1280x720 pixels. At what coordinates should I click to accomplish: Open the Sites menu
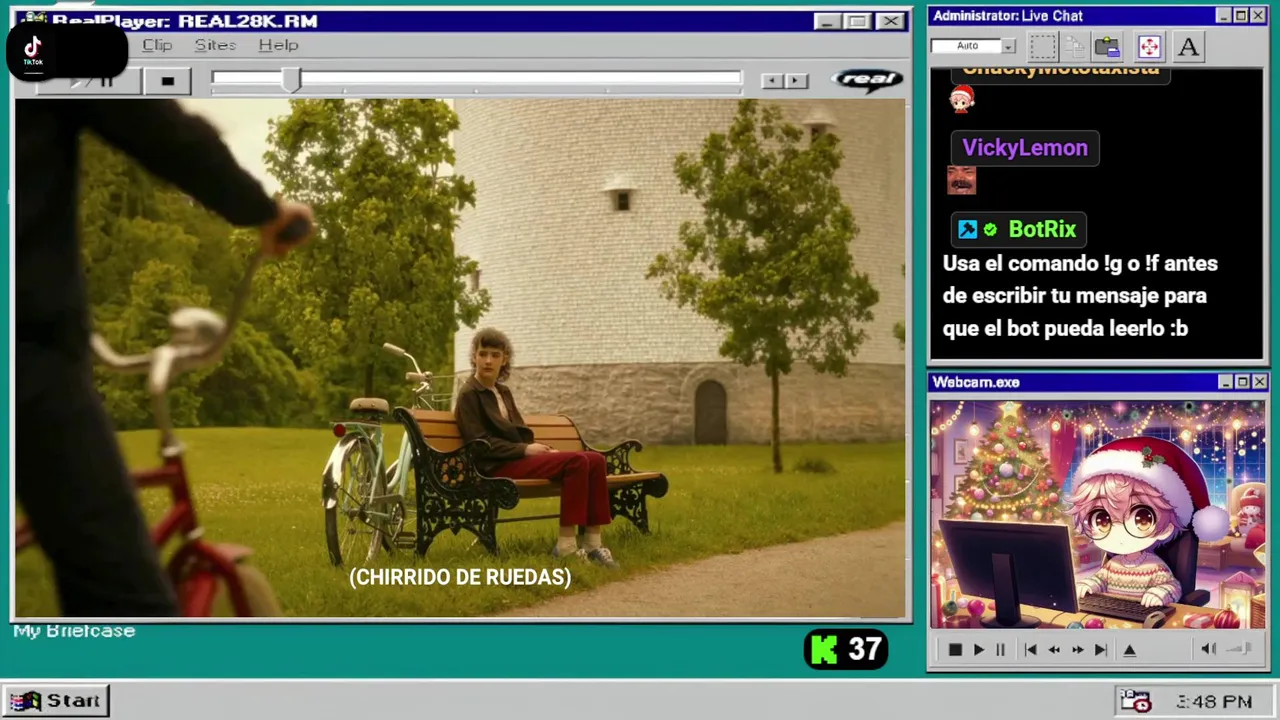coord(215,45)
